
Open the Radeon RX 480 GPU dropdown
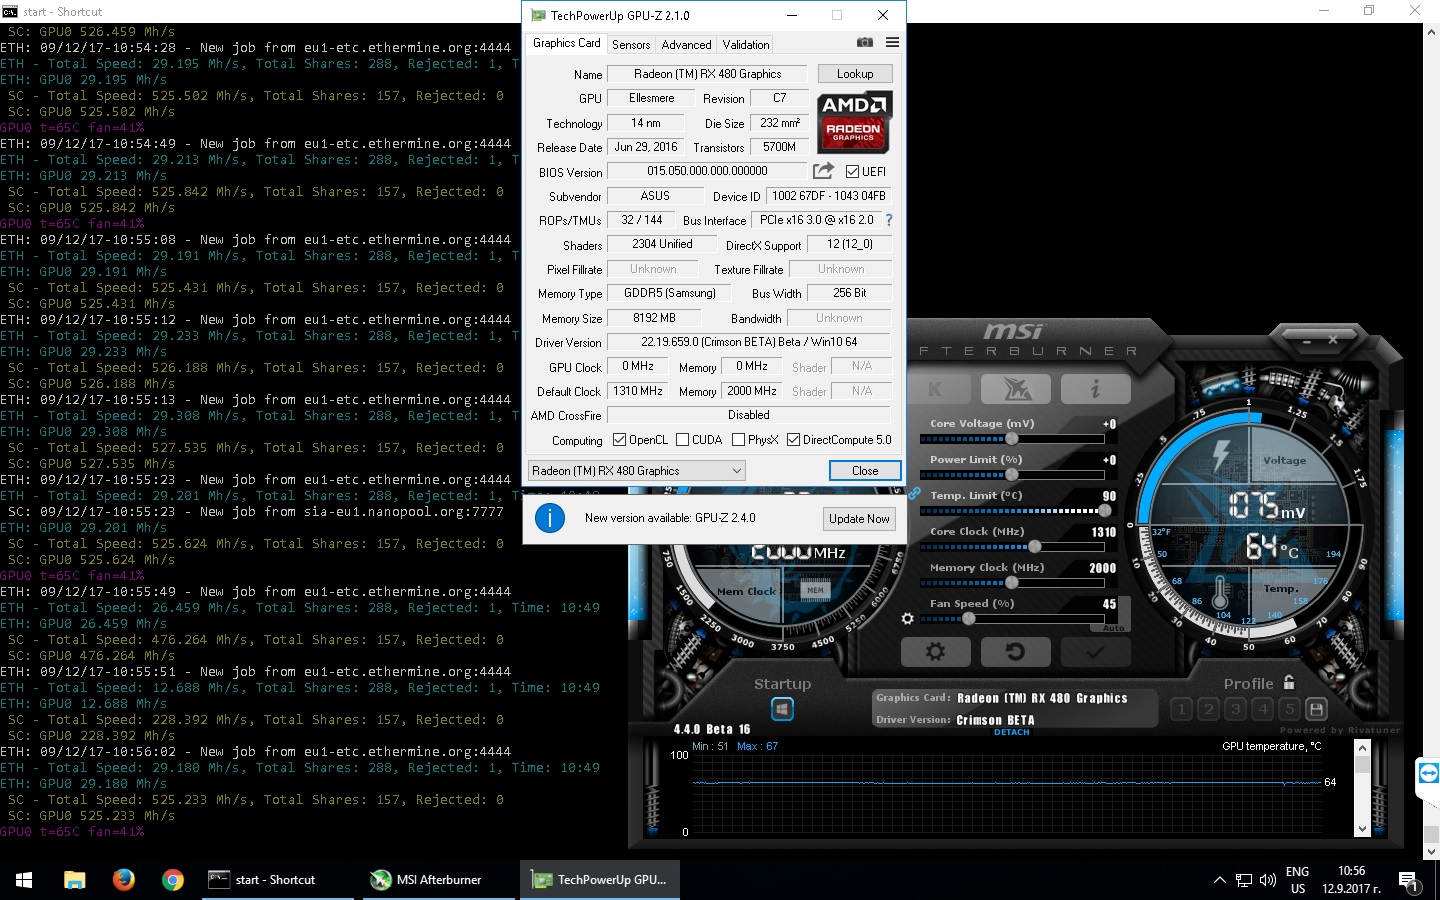[637, 471]
